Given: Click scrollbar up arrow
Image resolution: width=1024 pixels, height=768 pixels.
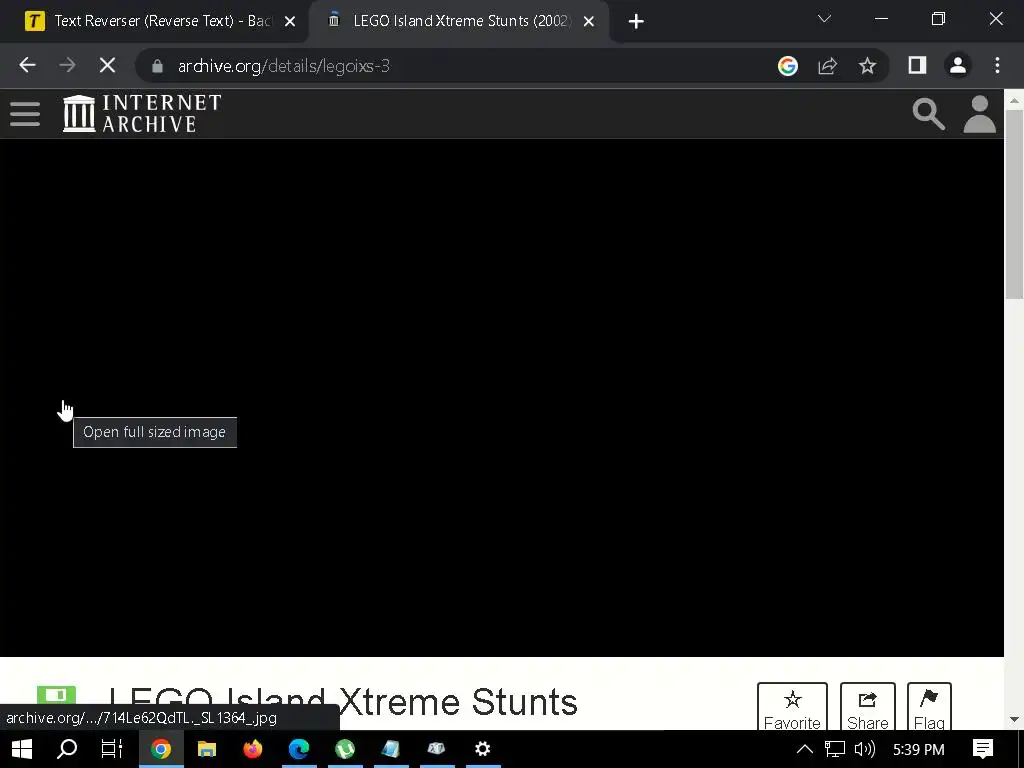Looking at the screenshot, I should [1014, 101].
